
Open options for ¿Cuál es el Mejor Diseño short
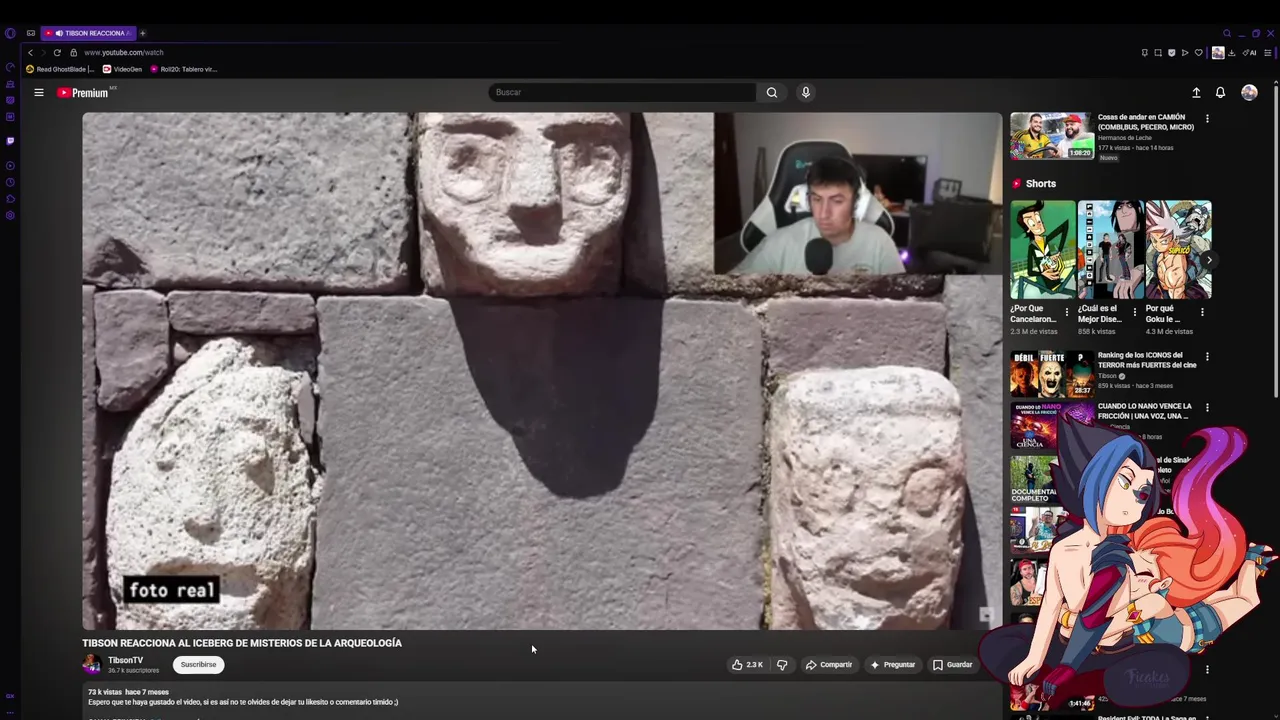tap(1134, 312)
